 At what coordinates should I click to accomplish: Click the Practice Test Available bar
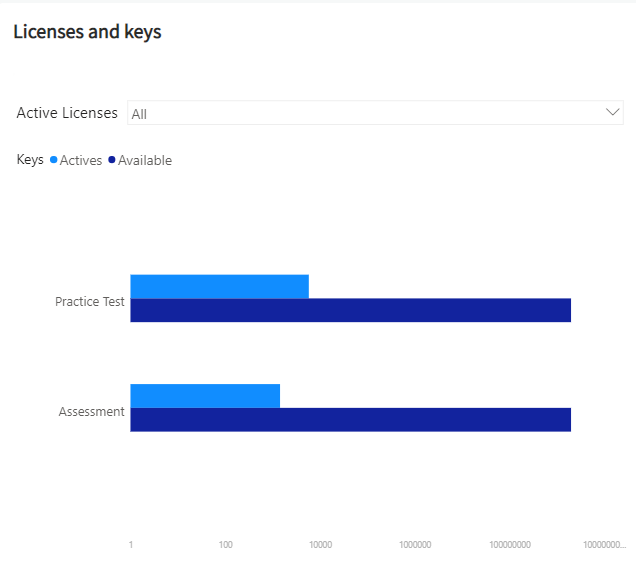350,310
